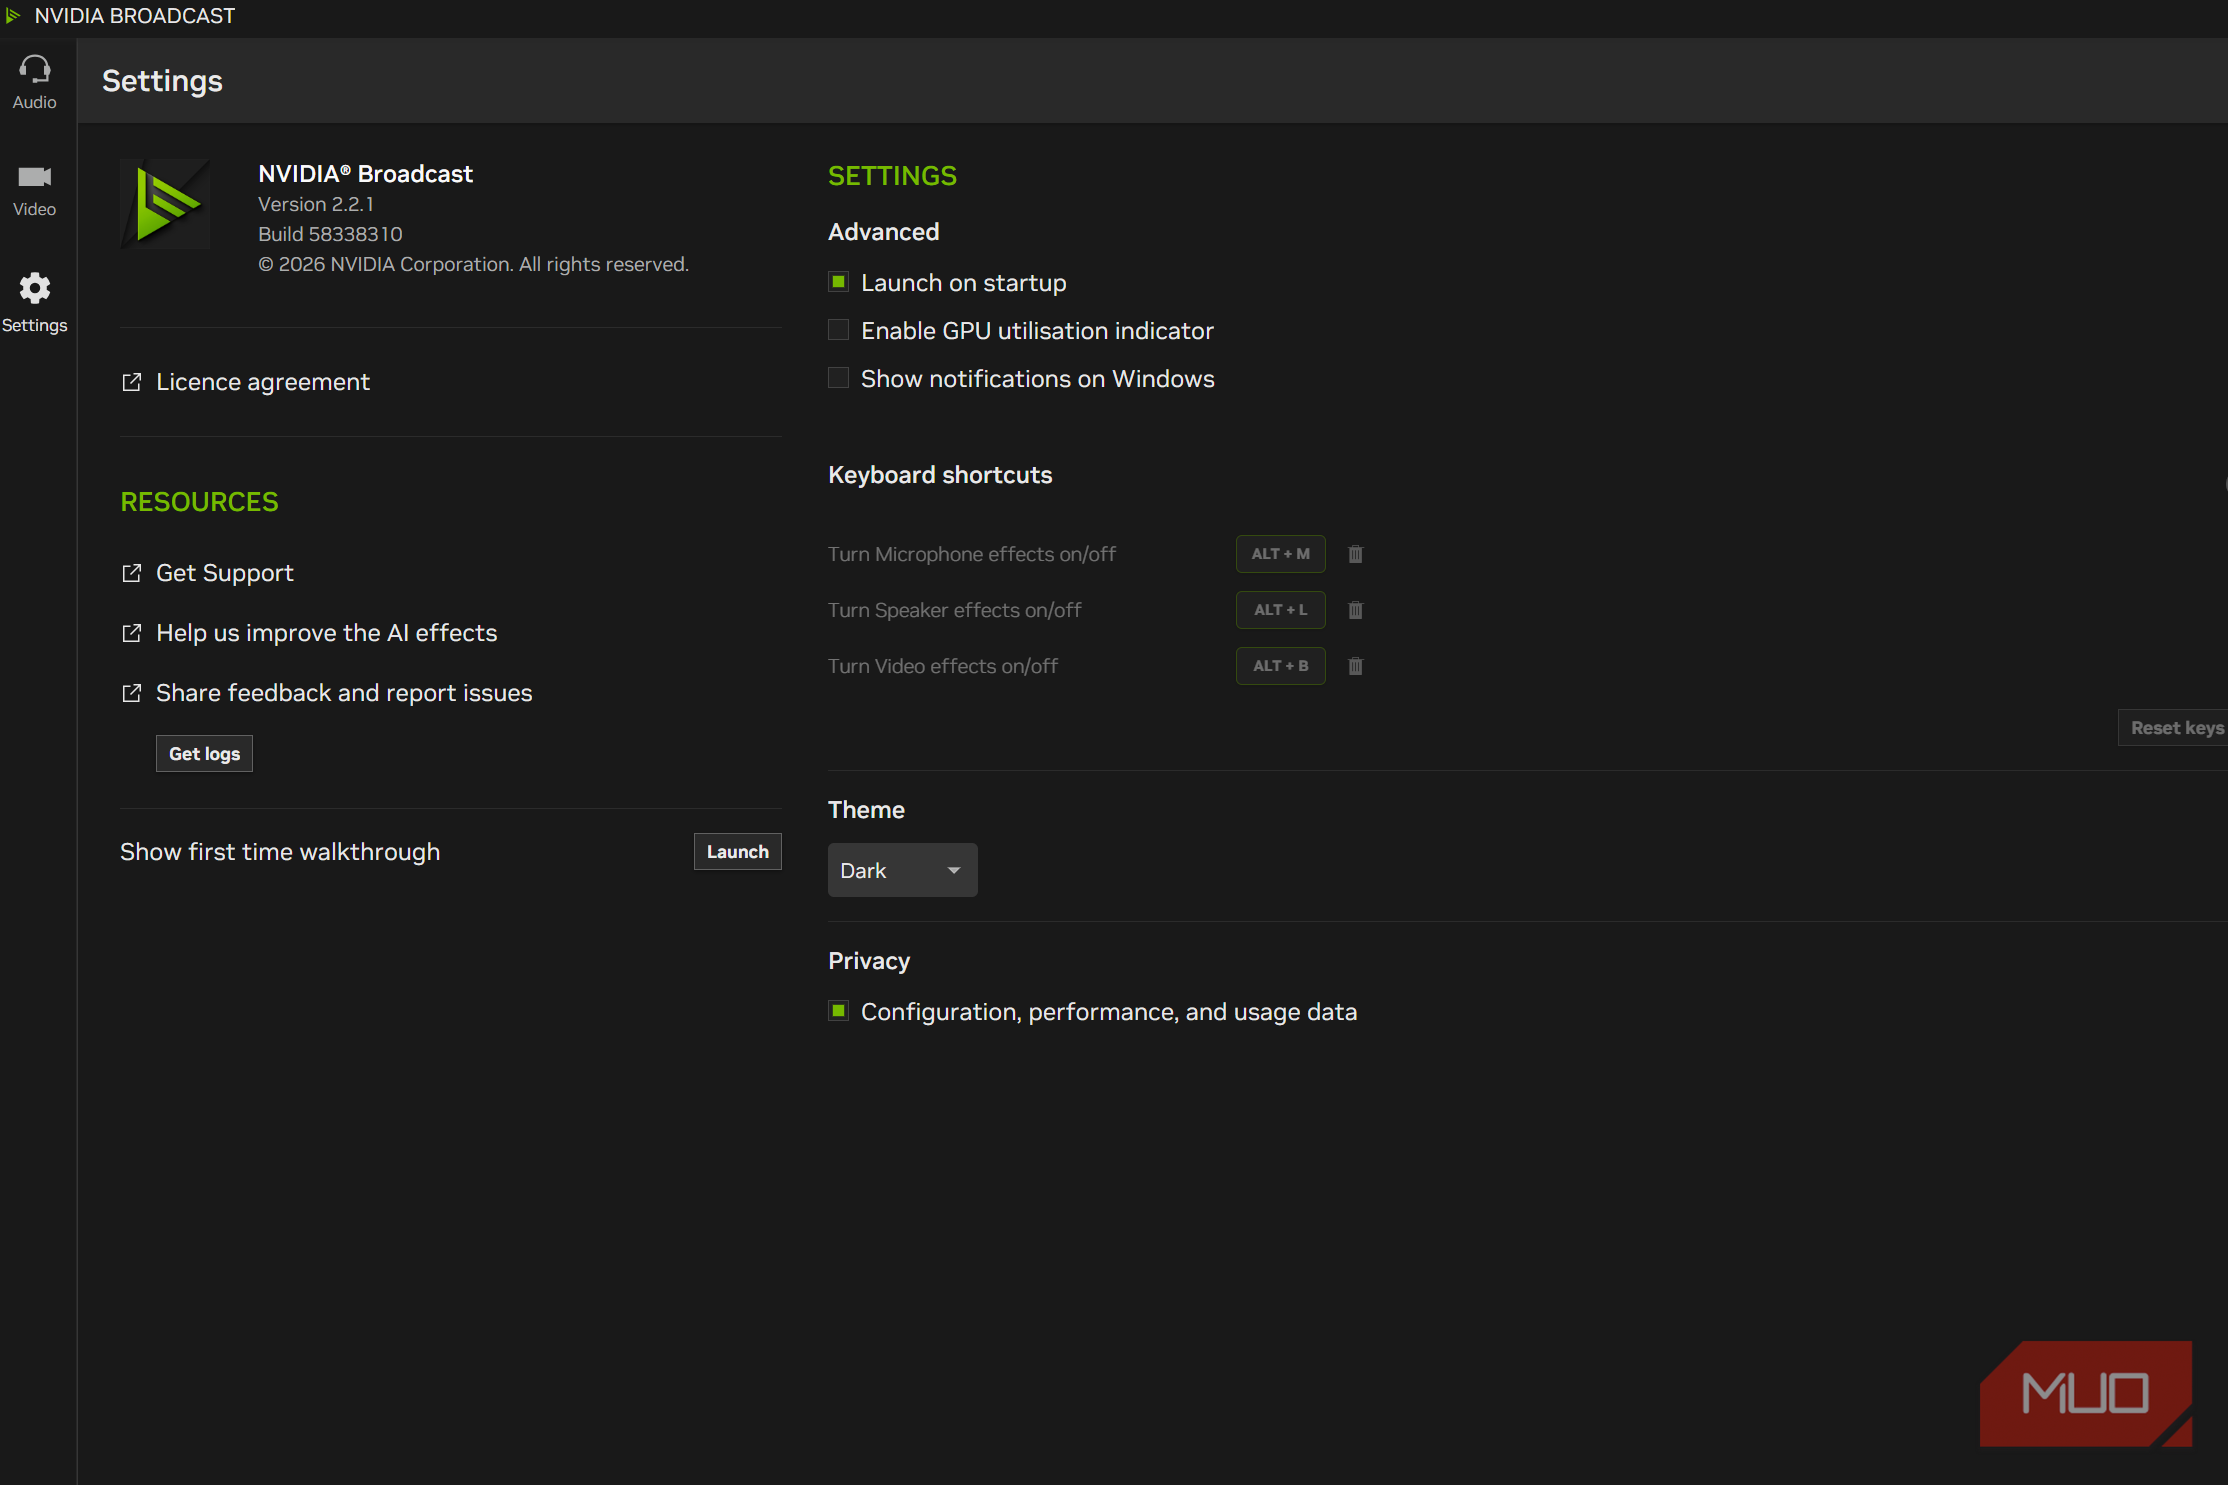Viewport: 2228px width, 1485px height.
Task: Click the NVIDIA Corporation copyright text
Action: pyautogui.click(x=473, y=264)
